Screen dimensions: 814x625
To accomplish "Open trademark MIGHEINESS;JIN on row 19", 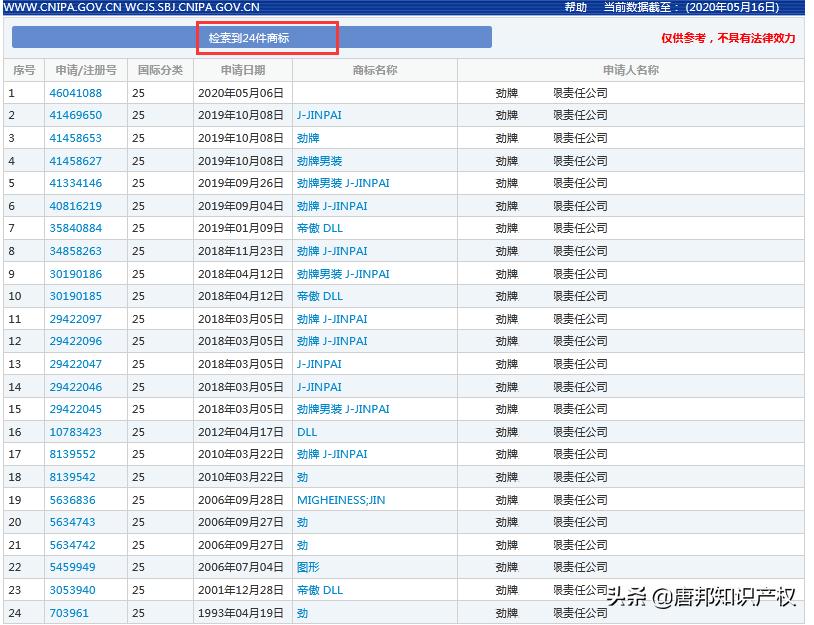I will click(x=339, y=499).
